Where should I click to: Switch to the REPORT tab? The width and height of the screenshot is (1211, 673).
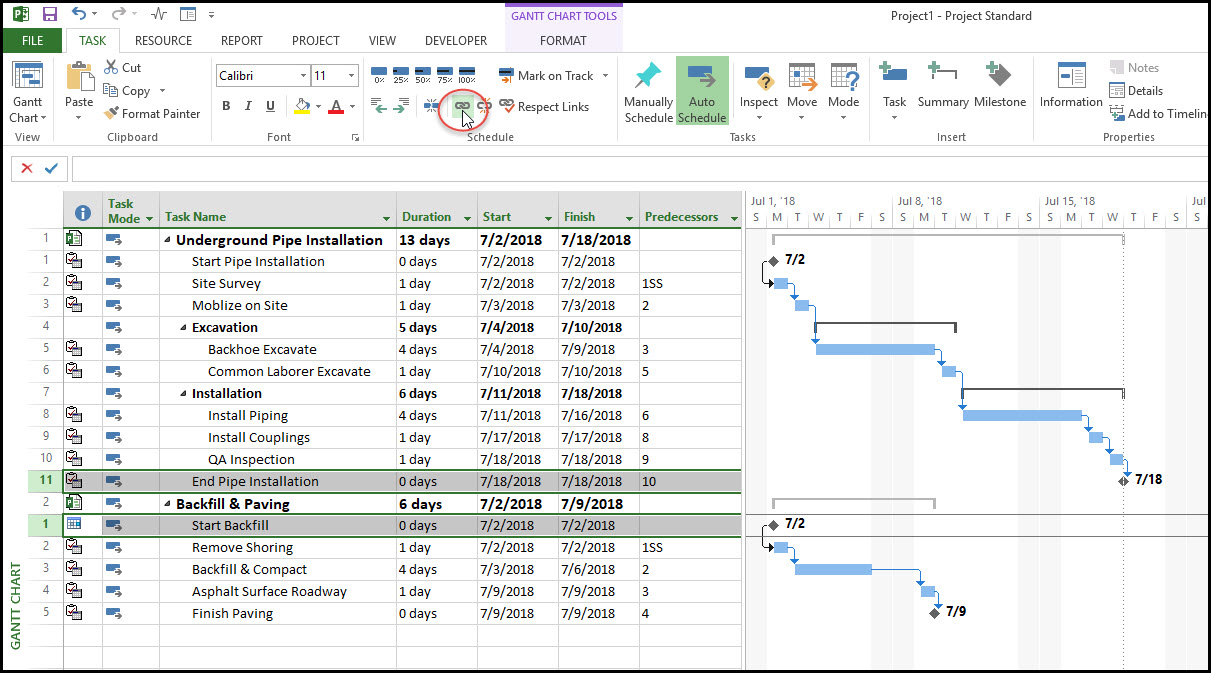point(241,41)
